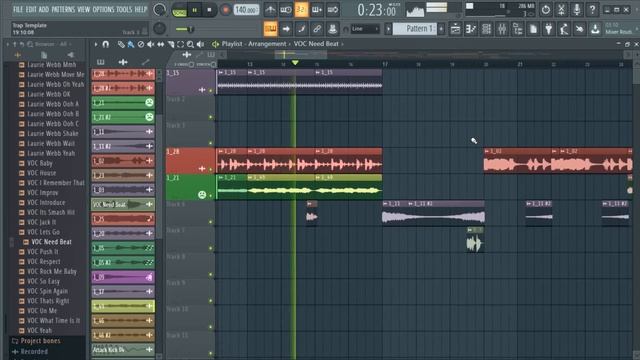Open the Playlist window icon

pyautogui.click(x=455, y=29)
